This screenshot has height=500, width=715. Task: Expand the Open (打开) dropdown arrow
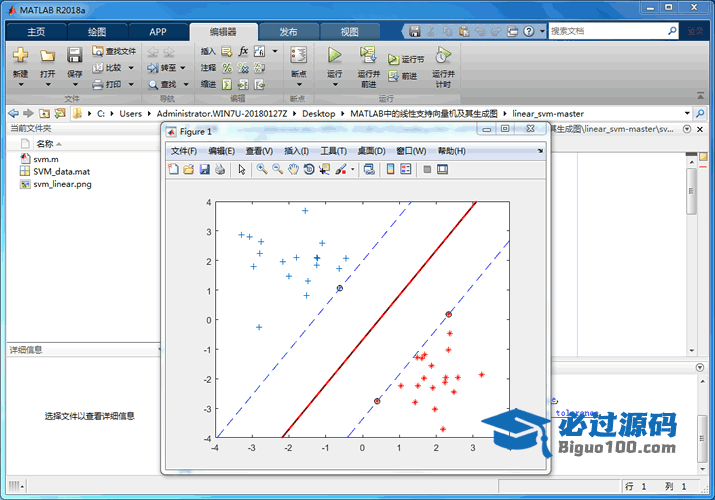[47, 84]
